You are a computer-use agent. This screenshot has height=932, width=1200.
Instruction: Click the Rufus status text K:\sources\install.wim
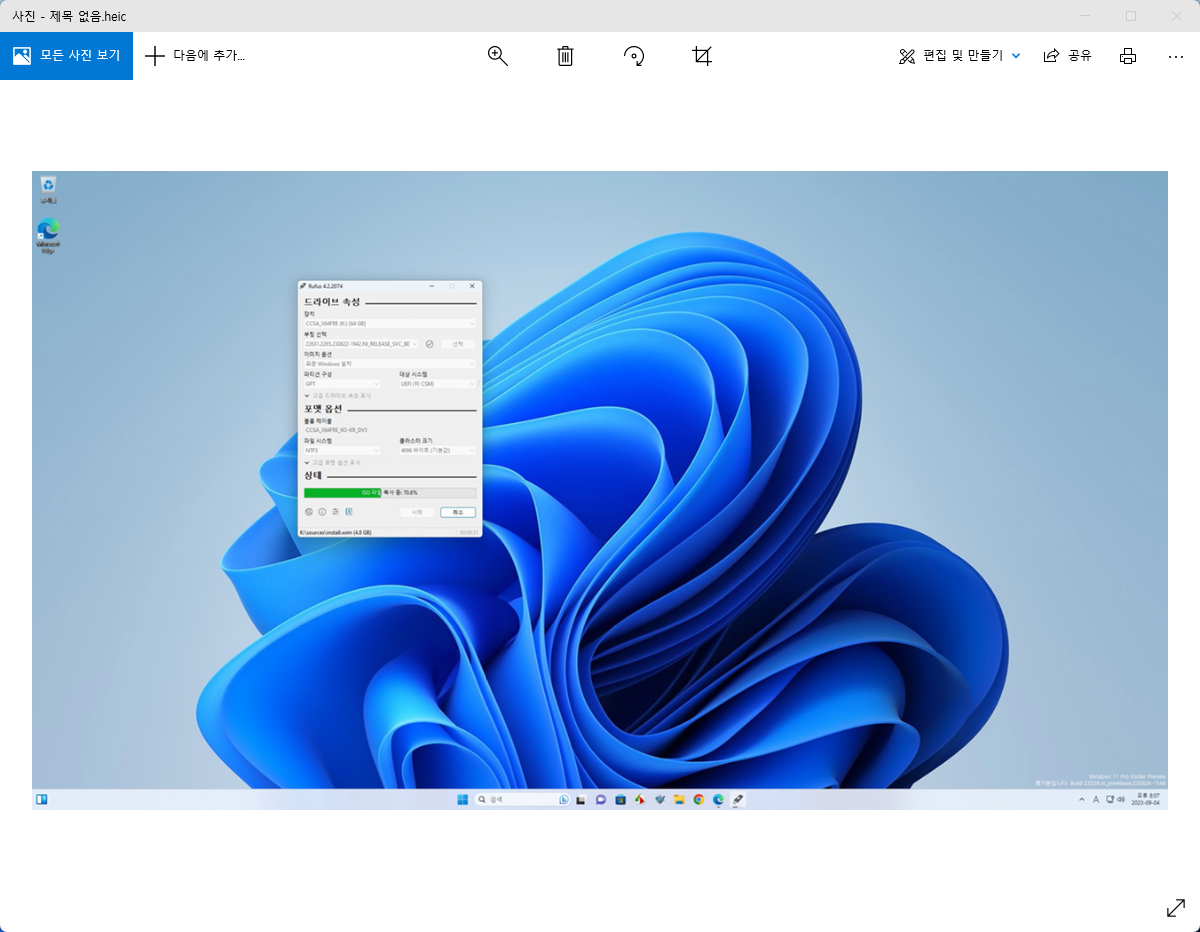pyautogui.click(x=335, y=532)
